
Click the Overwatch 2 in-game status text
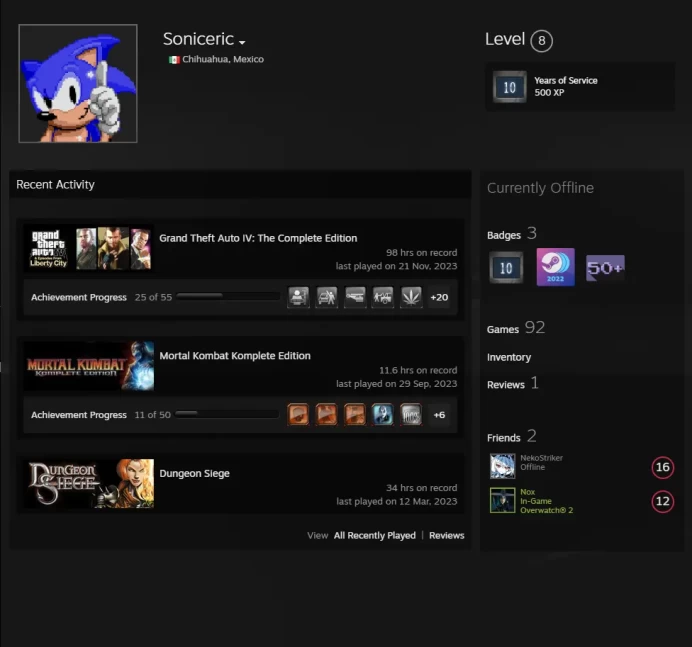pos(546,510)
